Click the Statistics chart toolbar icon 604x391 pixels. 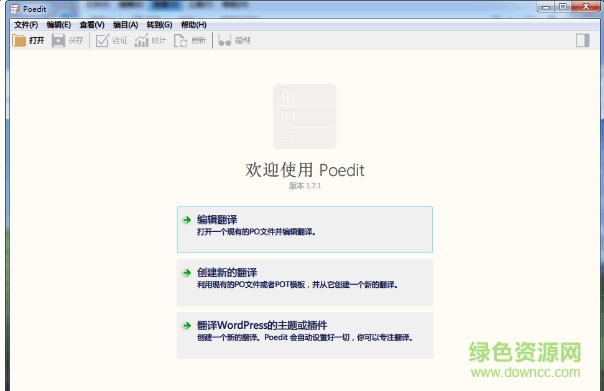point(141,40)
